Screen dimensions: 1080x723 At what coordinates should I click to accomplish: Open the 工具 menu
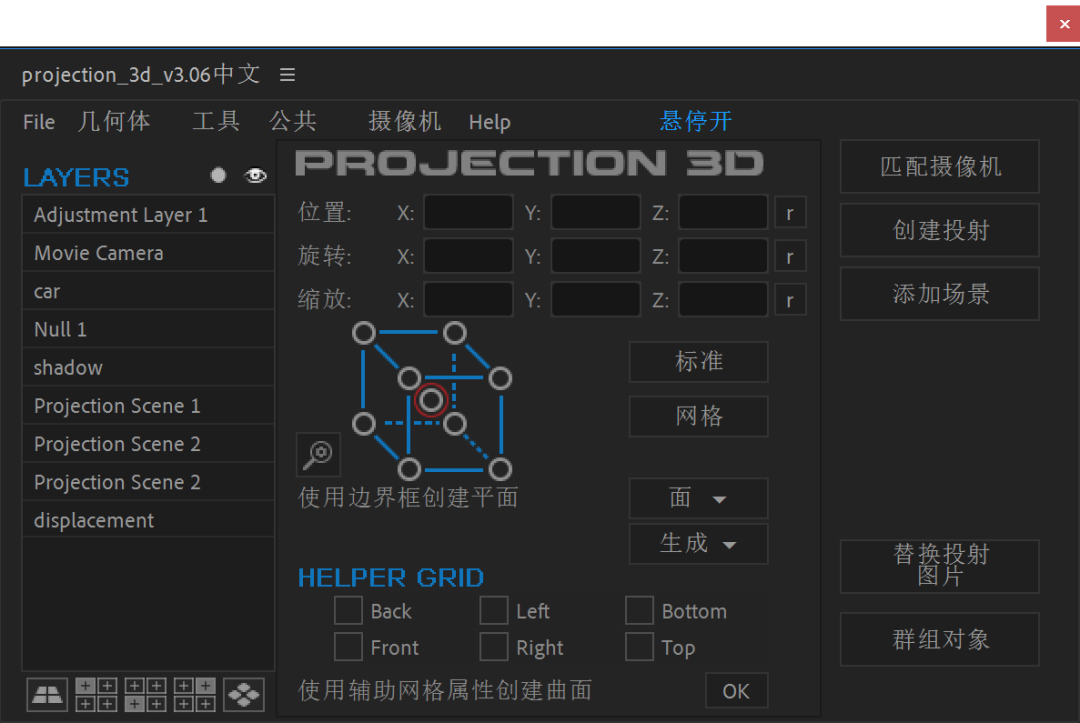216,121
